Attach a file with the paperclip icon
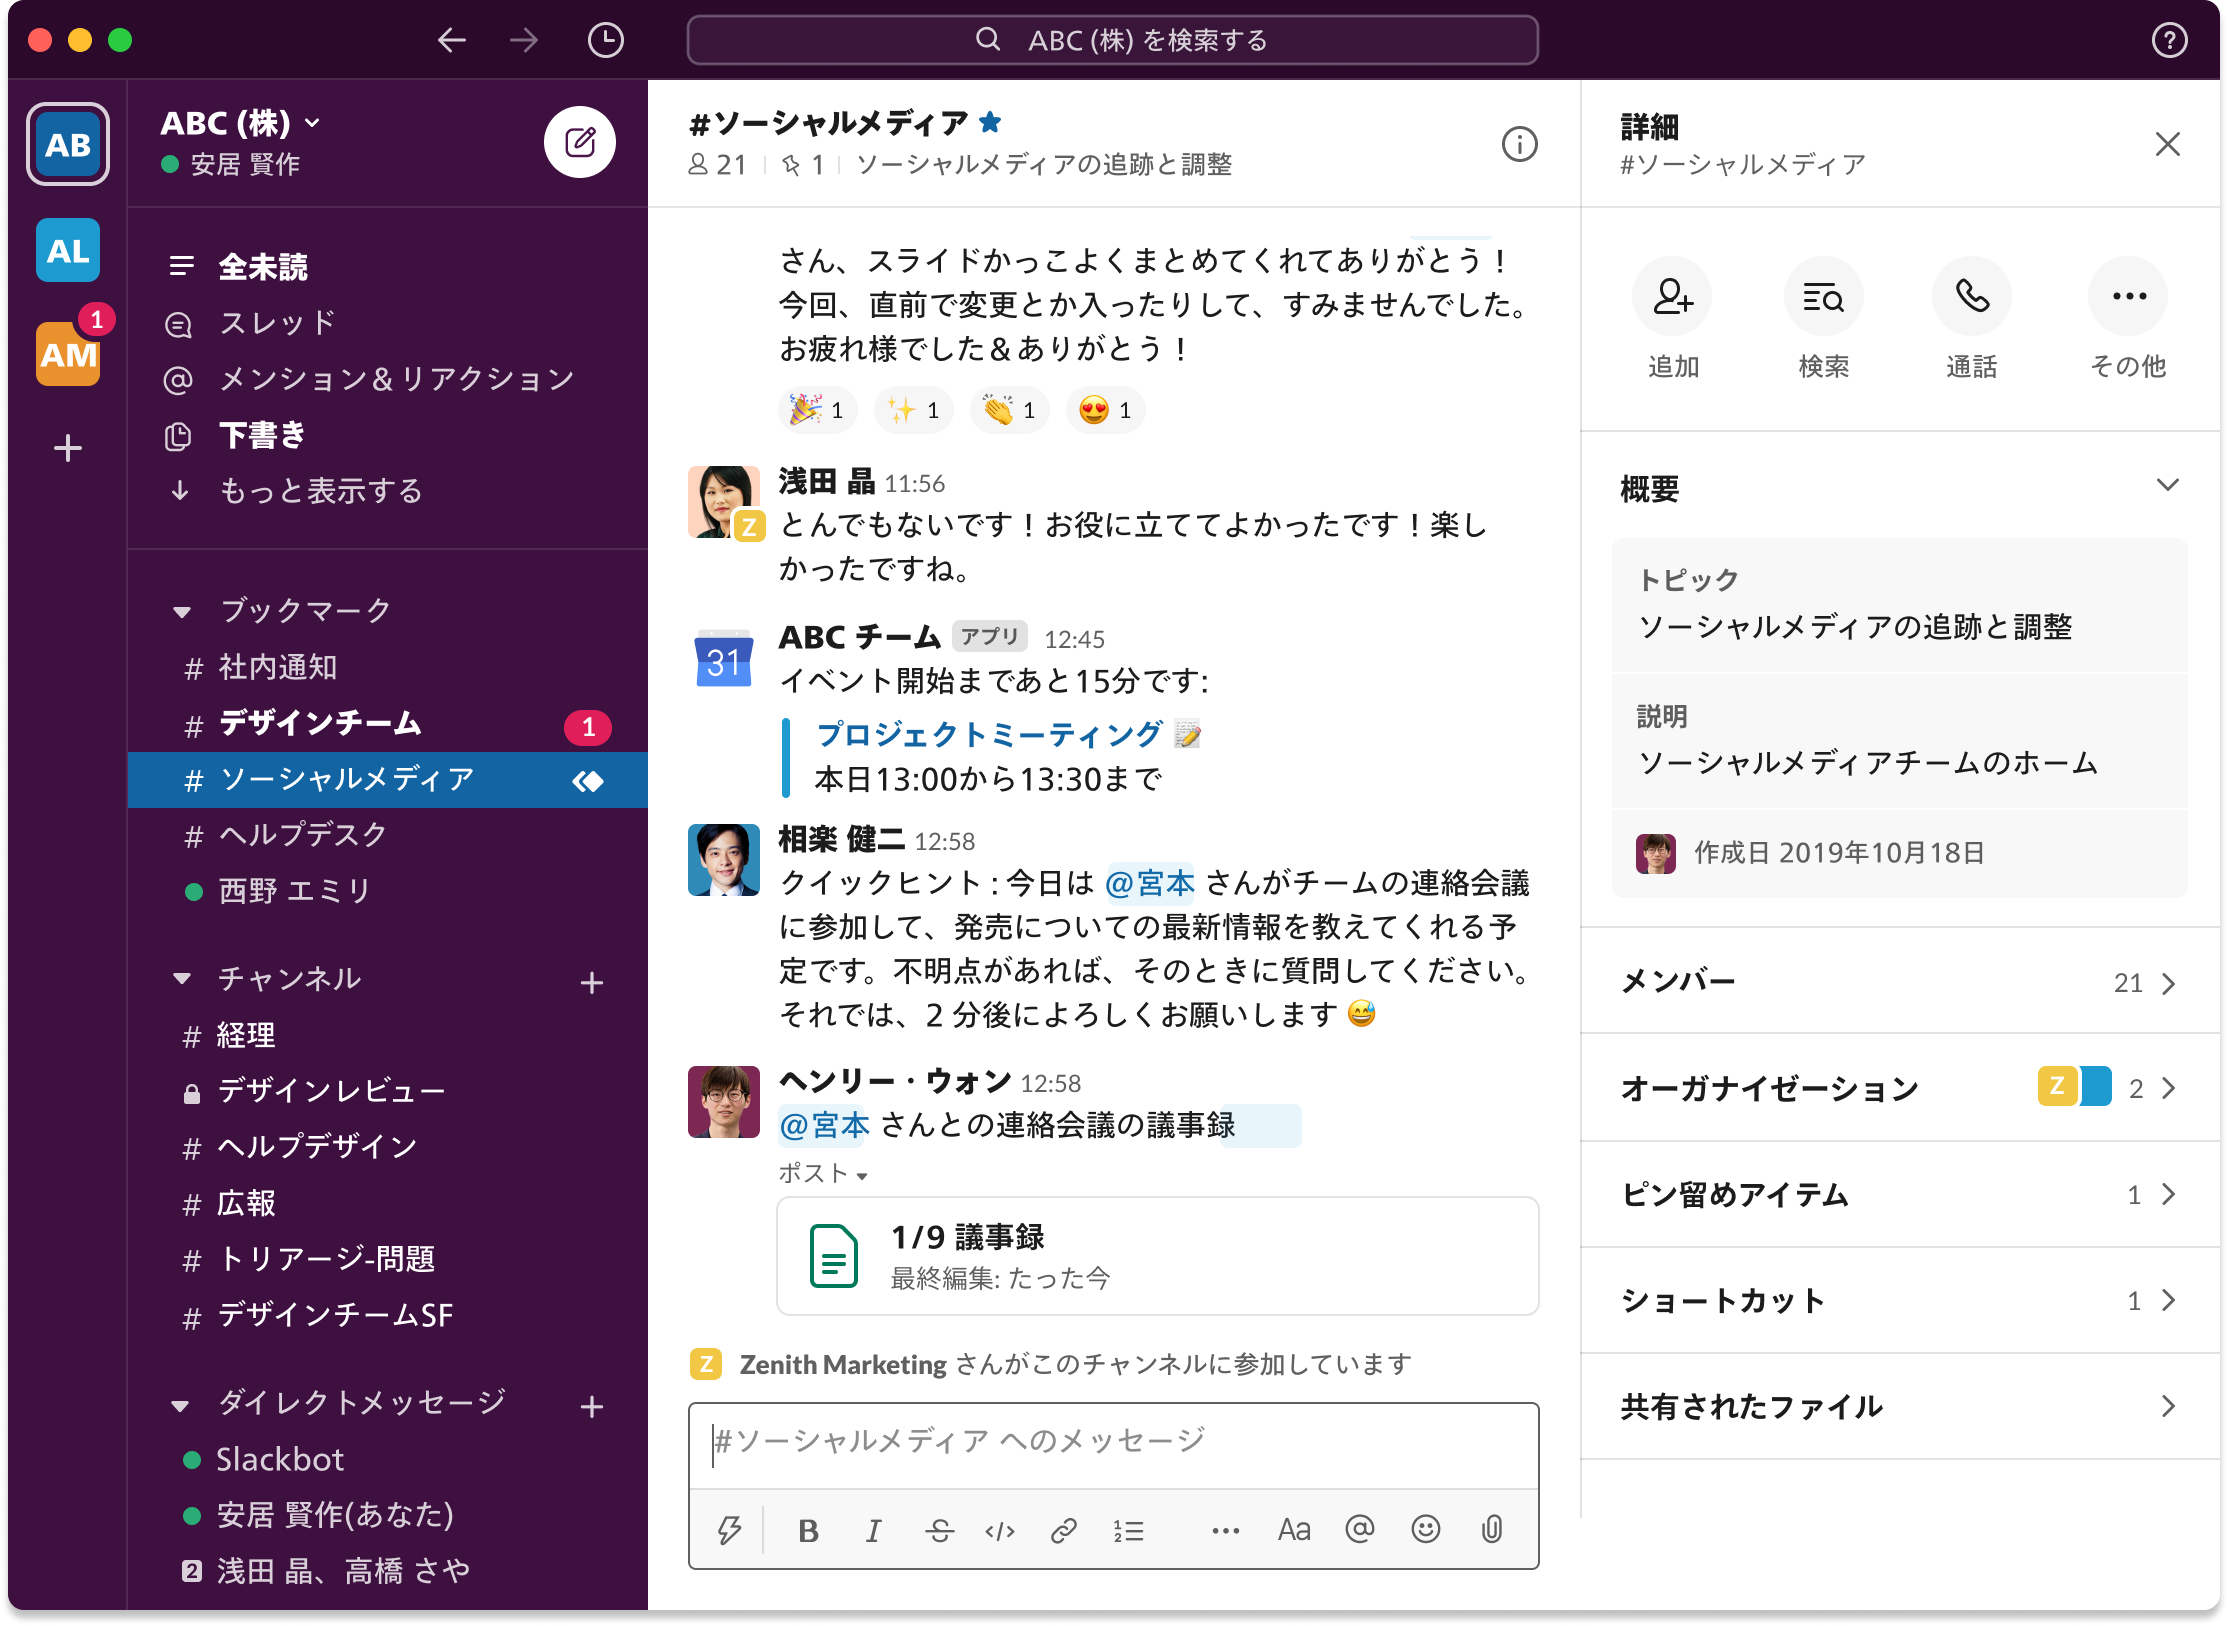2228x1626 pixels. pyautogui.click(x=1492, y=1529)
